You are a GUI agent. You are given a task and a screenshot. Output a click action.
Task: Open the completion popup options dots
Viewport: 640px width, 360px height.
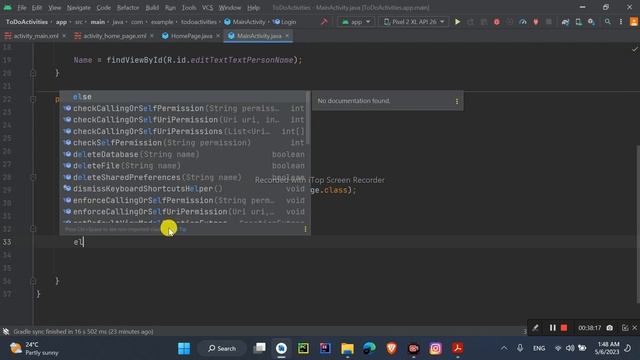click(x=305, y=229)
